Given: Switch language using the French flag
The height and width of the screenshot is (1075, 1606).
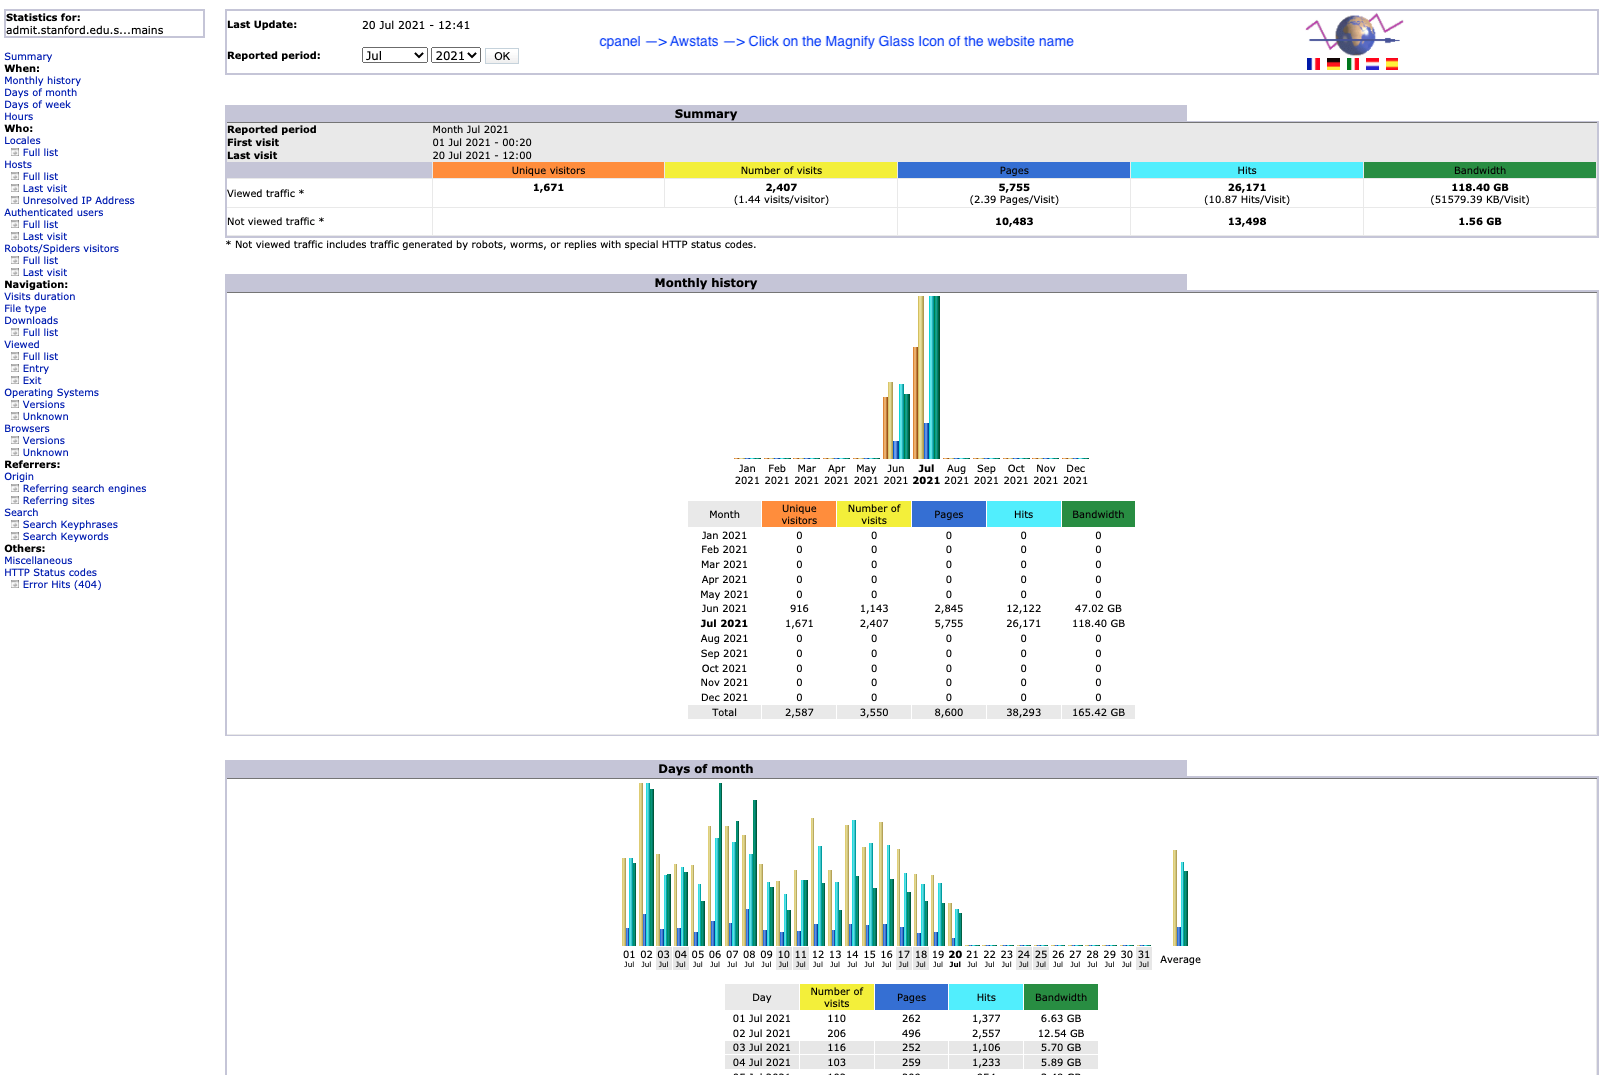Looking at the screenshot, I should pyautogui.click(x=1313, y=64).
